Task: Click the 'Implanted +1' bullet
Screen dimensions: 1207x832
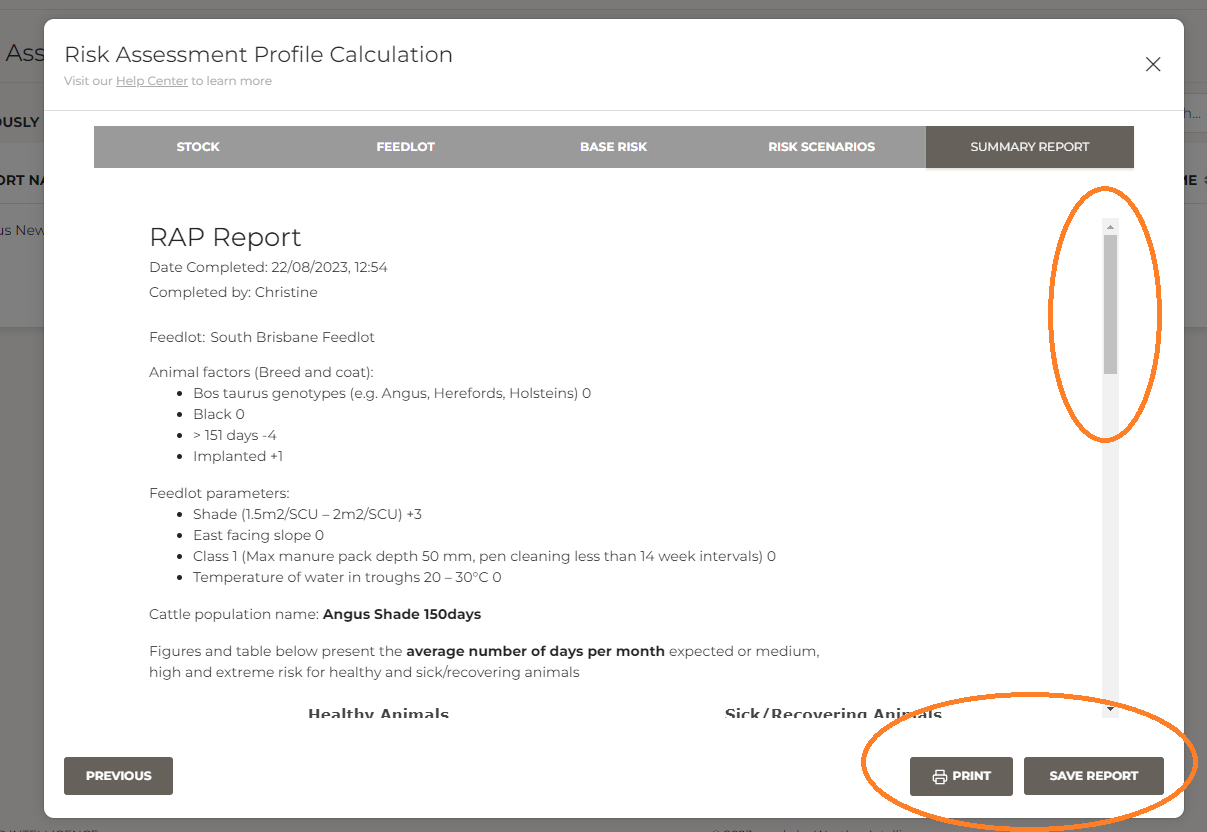Action: (x=238, y=456)
